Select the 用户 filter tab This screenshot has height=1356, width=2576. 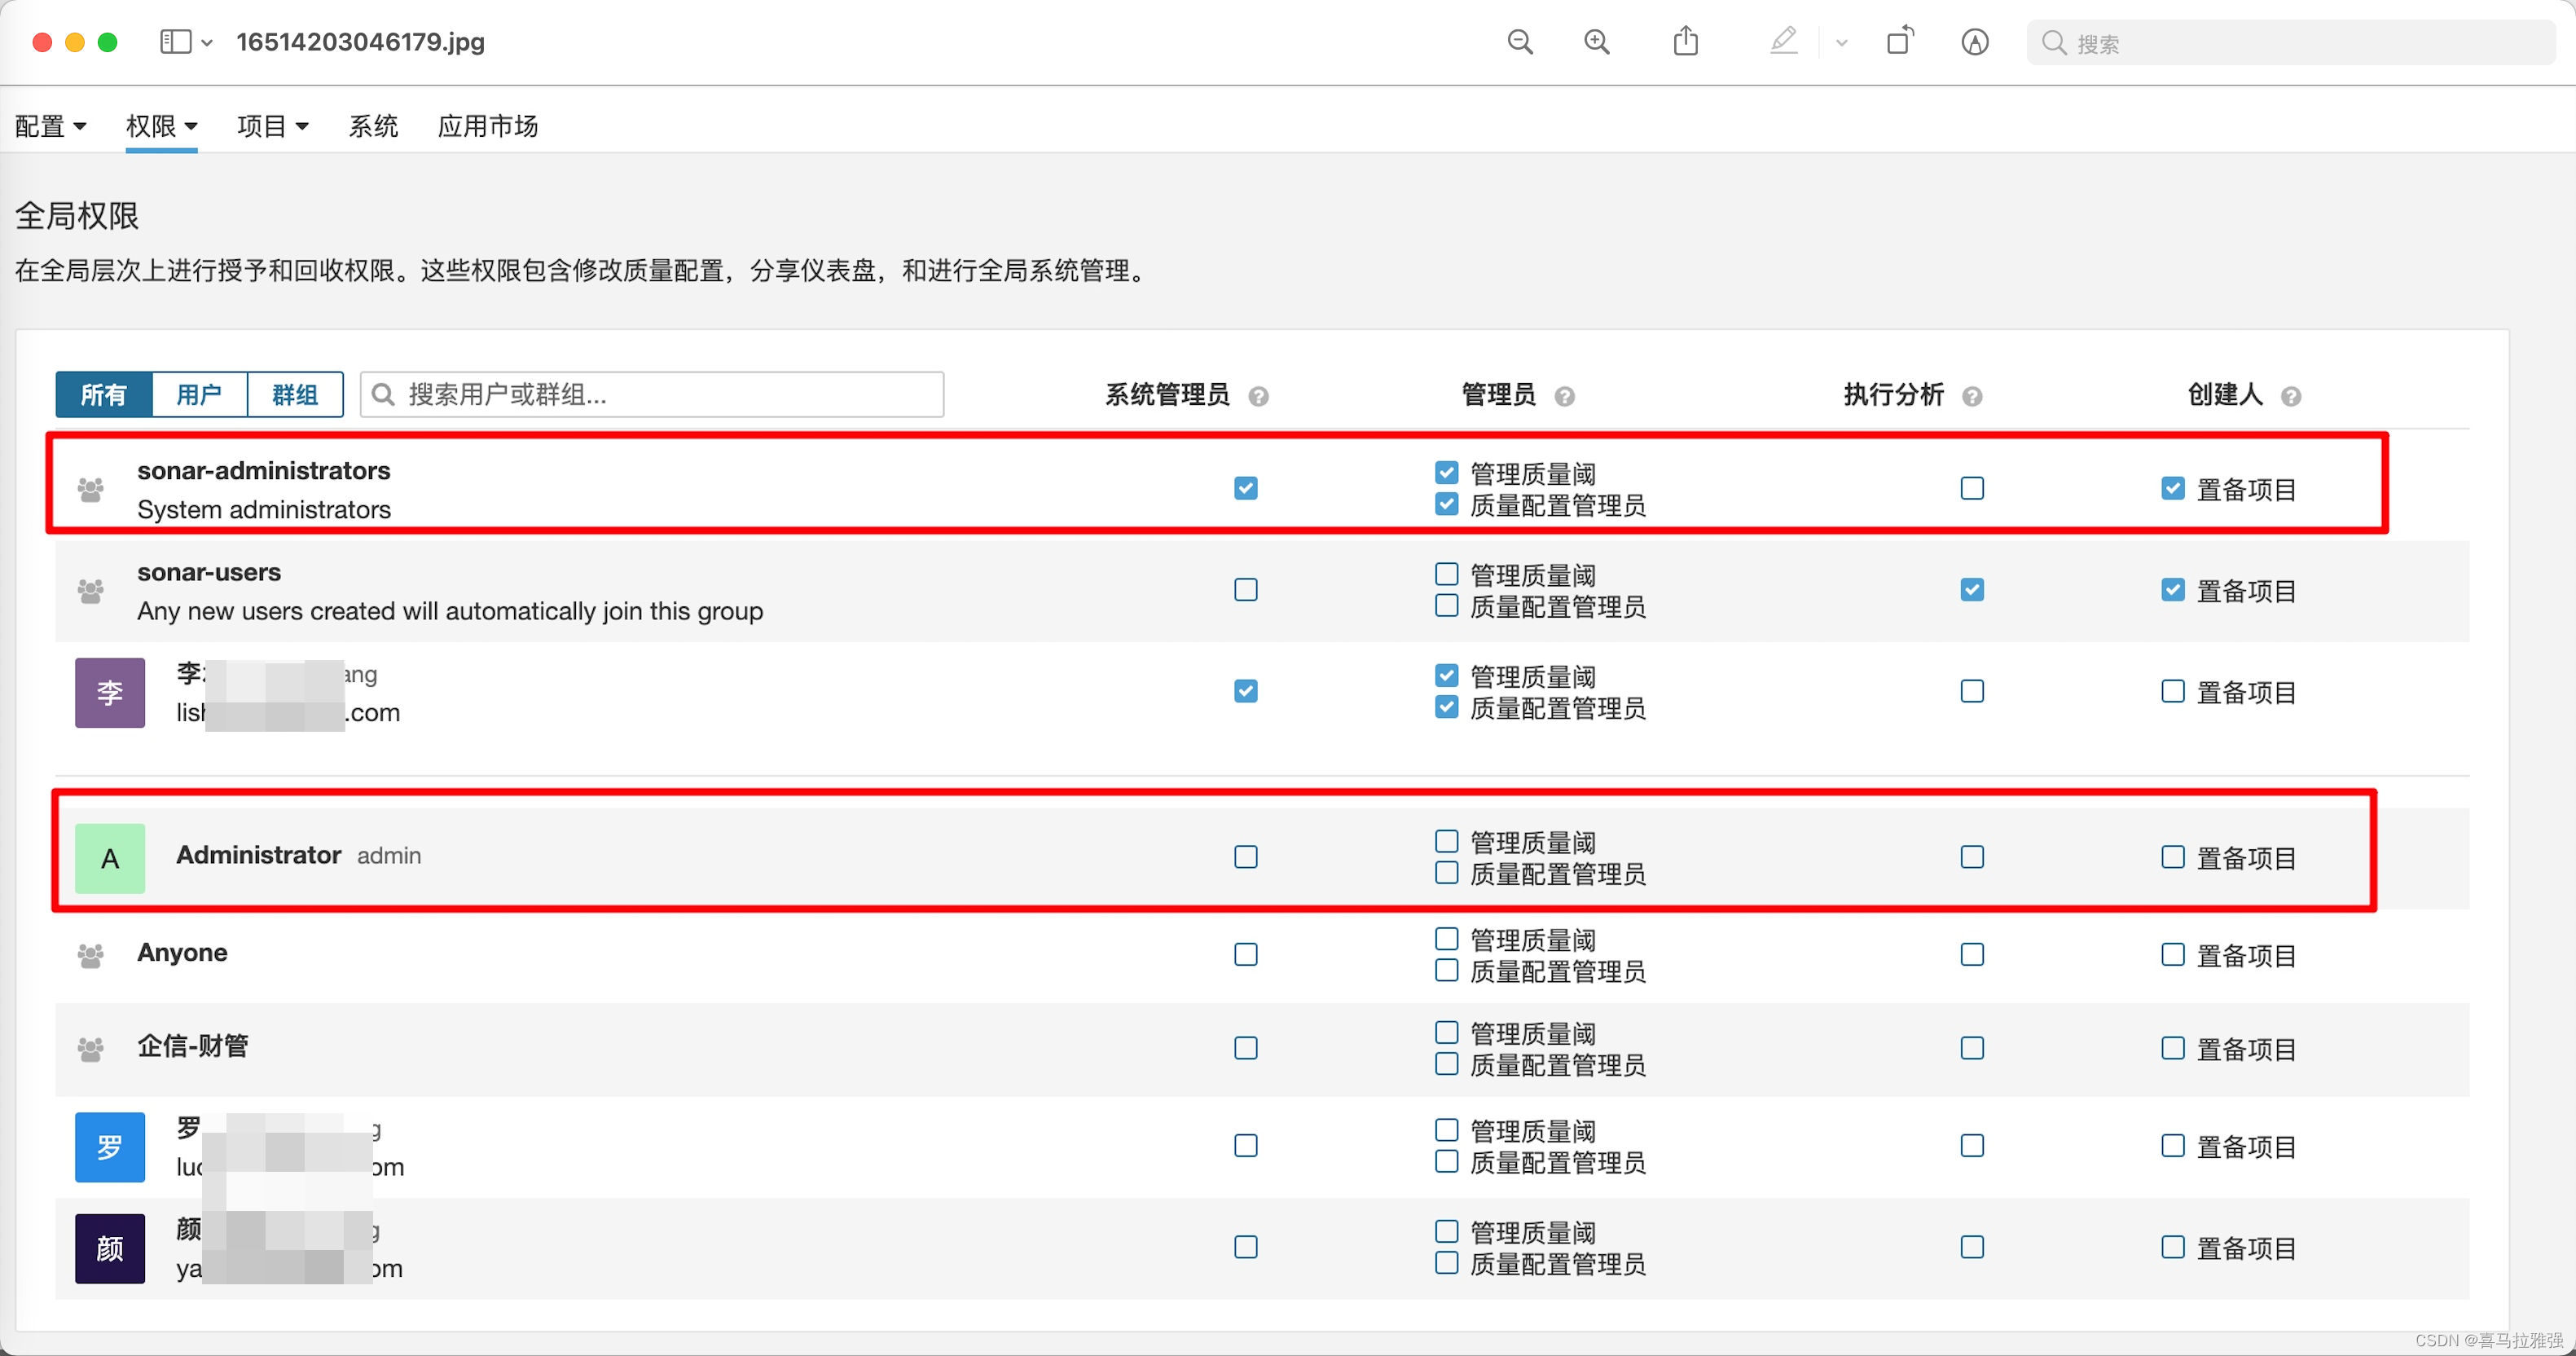click(199, 394)
